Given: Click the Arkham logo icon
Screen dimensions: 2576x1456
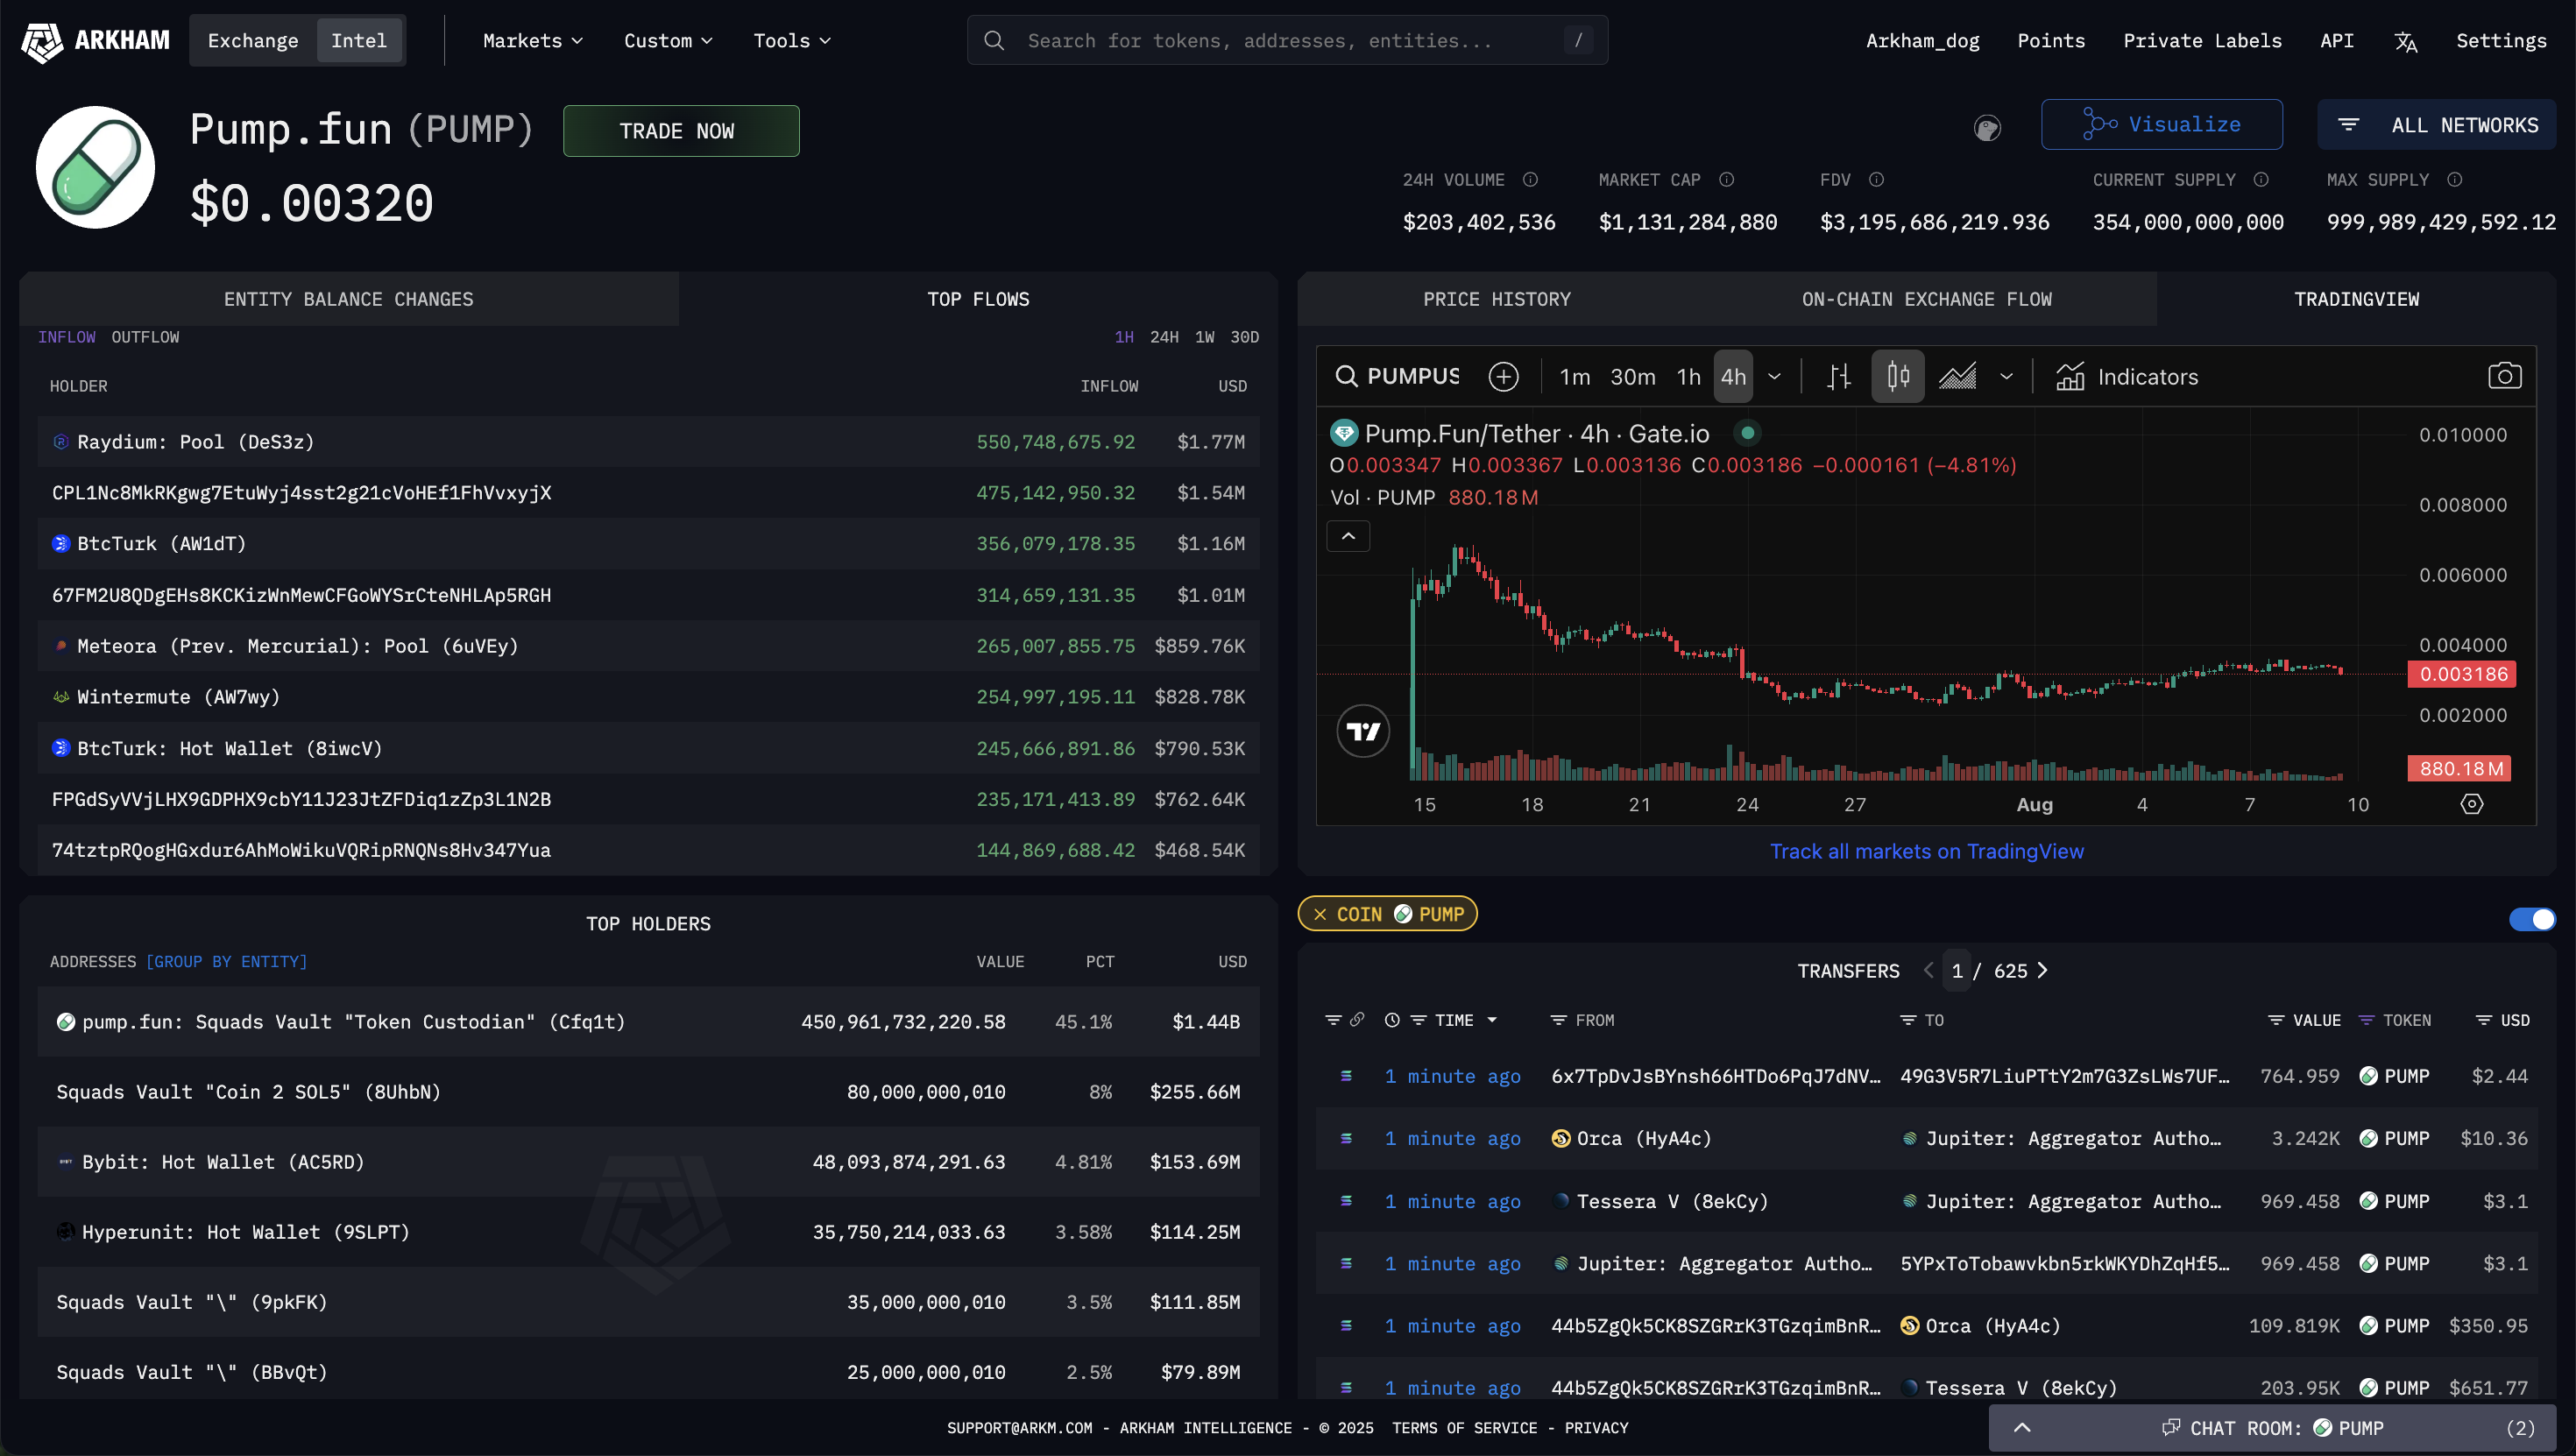Looking at the screenshot, I should pyautogui.click(x=42, y=41).
